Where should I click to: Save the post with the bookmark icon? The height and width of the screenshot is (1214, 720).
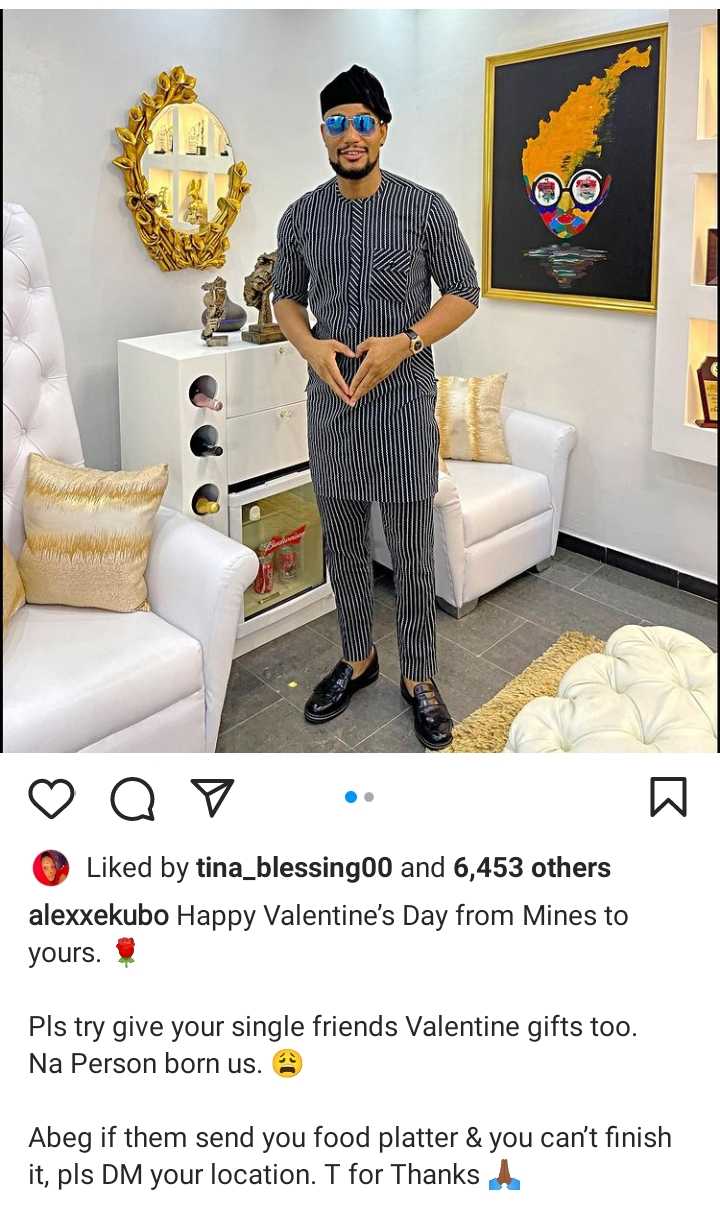[x=668, y=797]
